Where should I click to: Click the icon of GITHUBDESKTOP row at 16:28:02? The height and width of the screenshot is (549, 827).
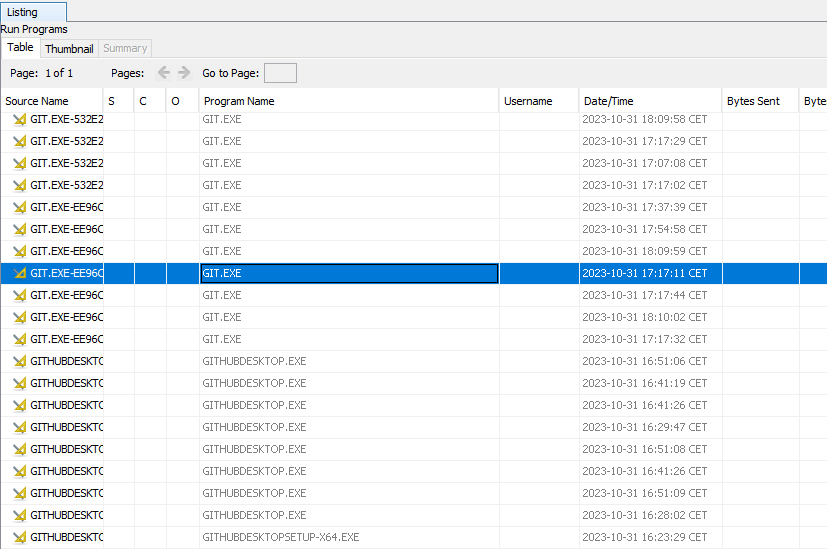coord(19,515)
